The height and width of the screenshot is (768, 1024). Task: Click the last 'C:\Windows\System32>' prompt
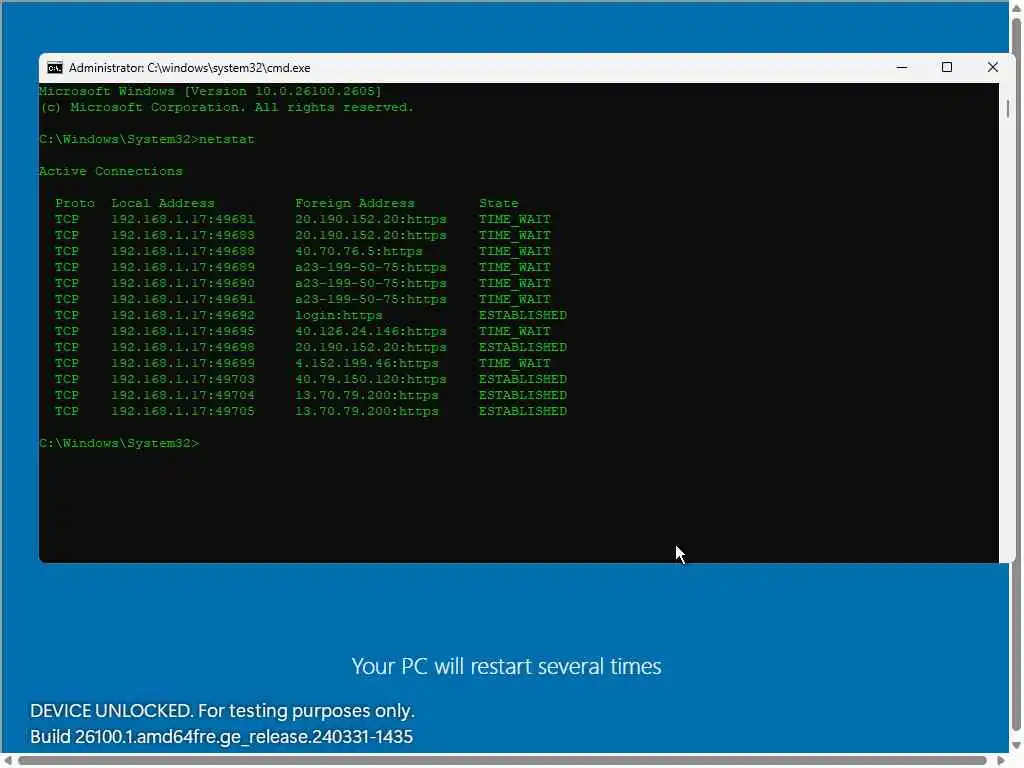pyautogui.click(x=120, y=443)
